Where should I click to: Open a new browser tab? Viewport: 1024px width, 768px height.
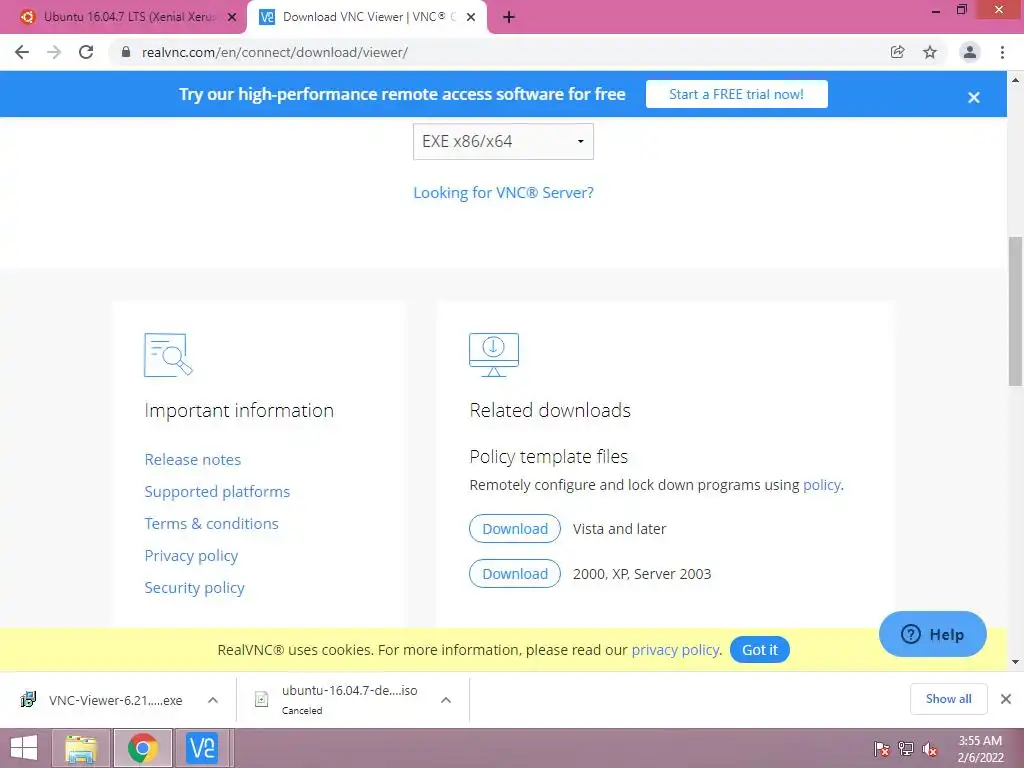pyautogui.click(x=509, y=18)
